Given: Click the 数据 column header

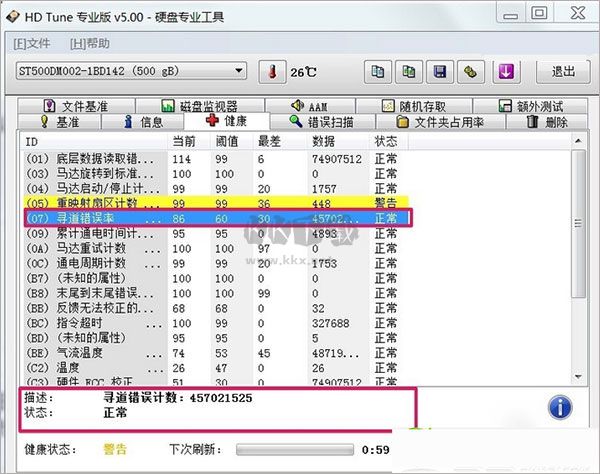Looking at the screenshot, I should click(338, 142).
